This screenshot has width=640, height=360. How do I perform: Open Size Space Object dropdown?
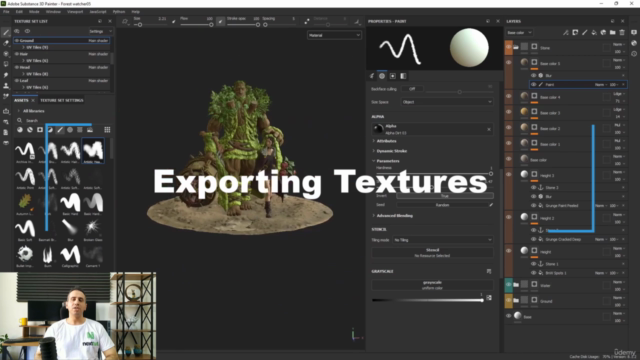pos(447,102)
